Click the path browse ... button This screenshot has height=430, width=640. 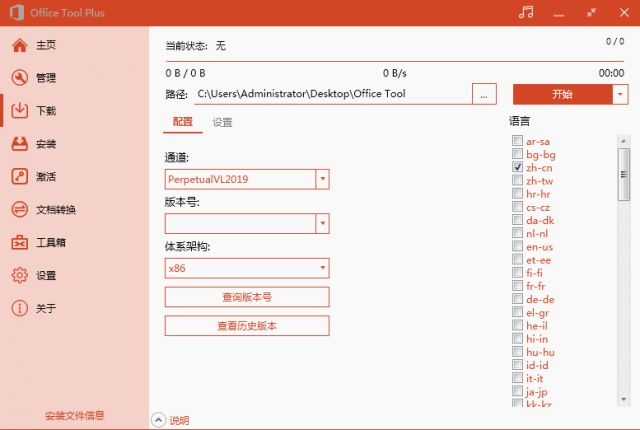click(484, 94)
